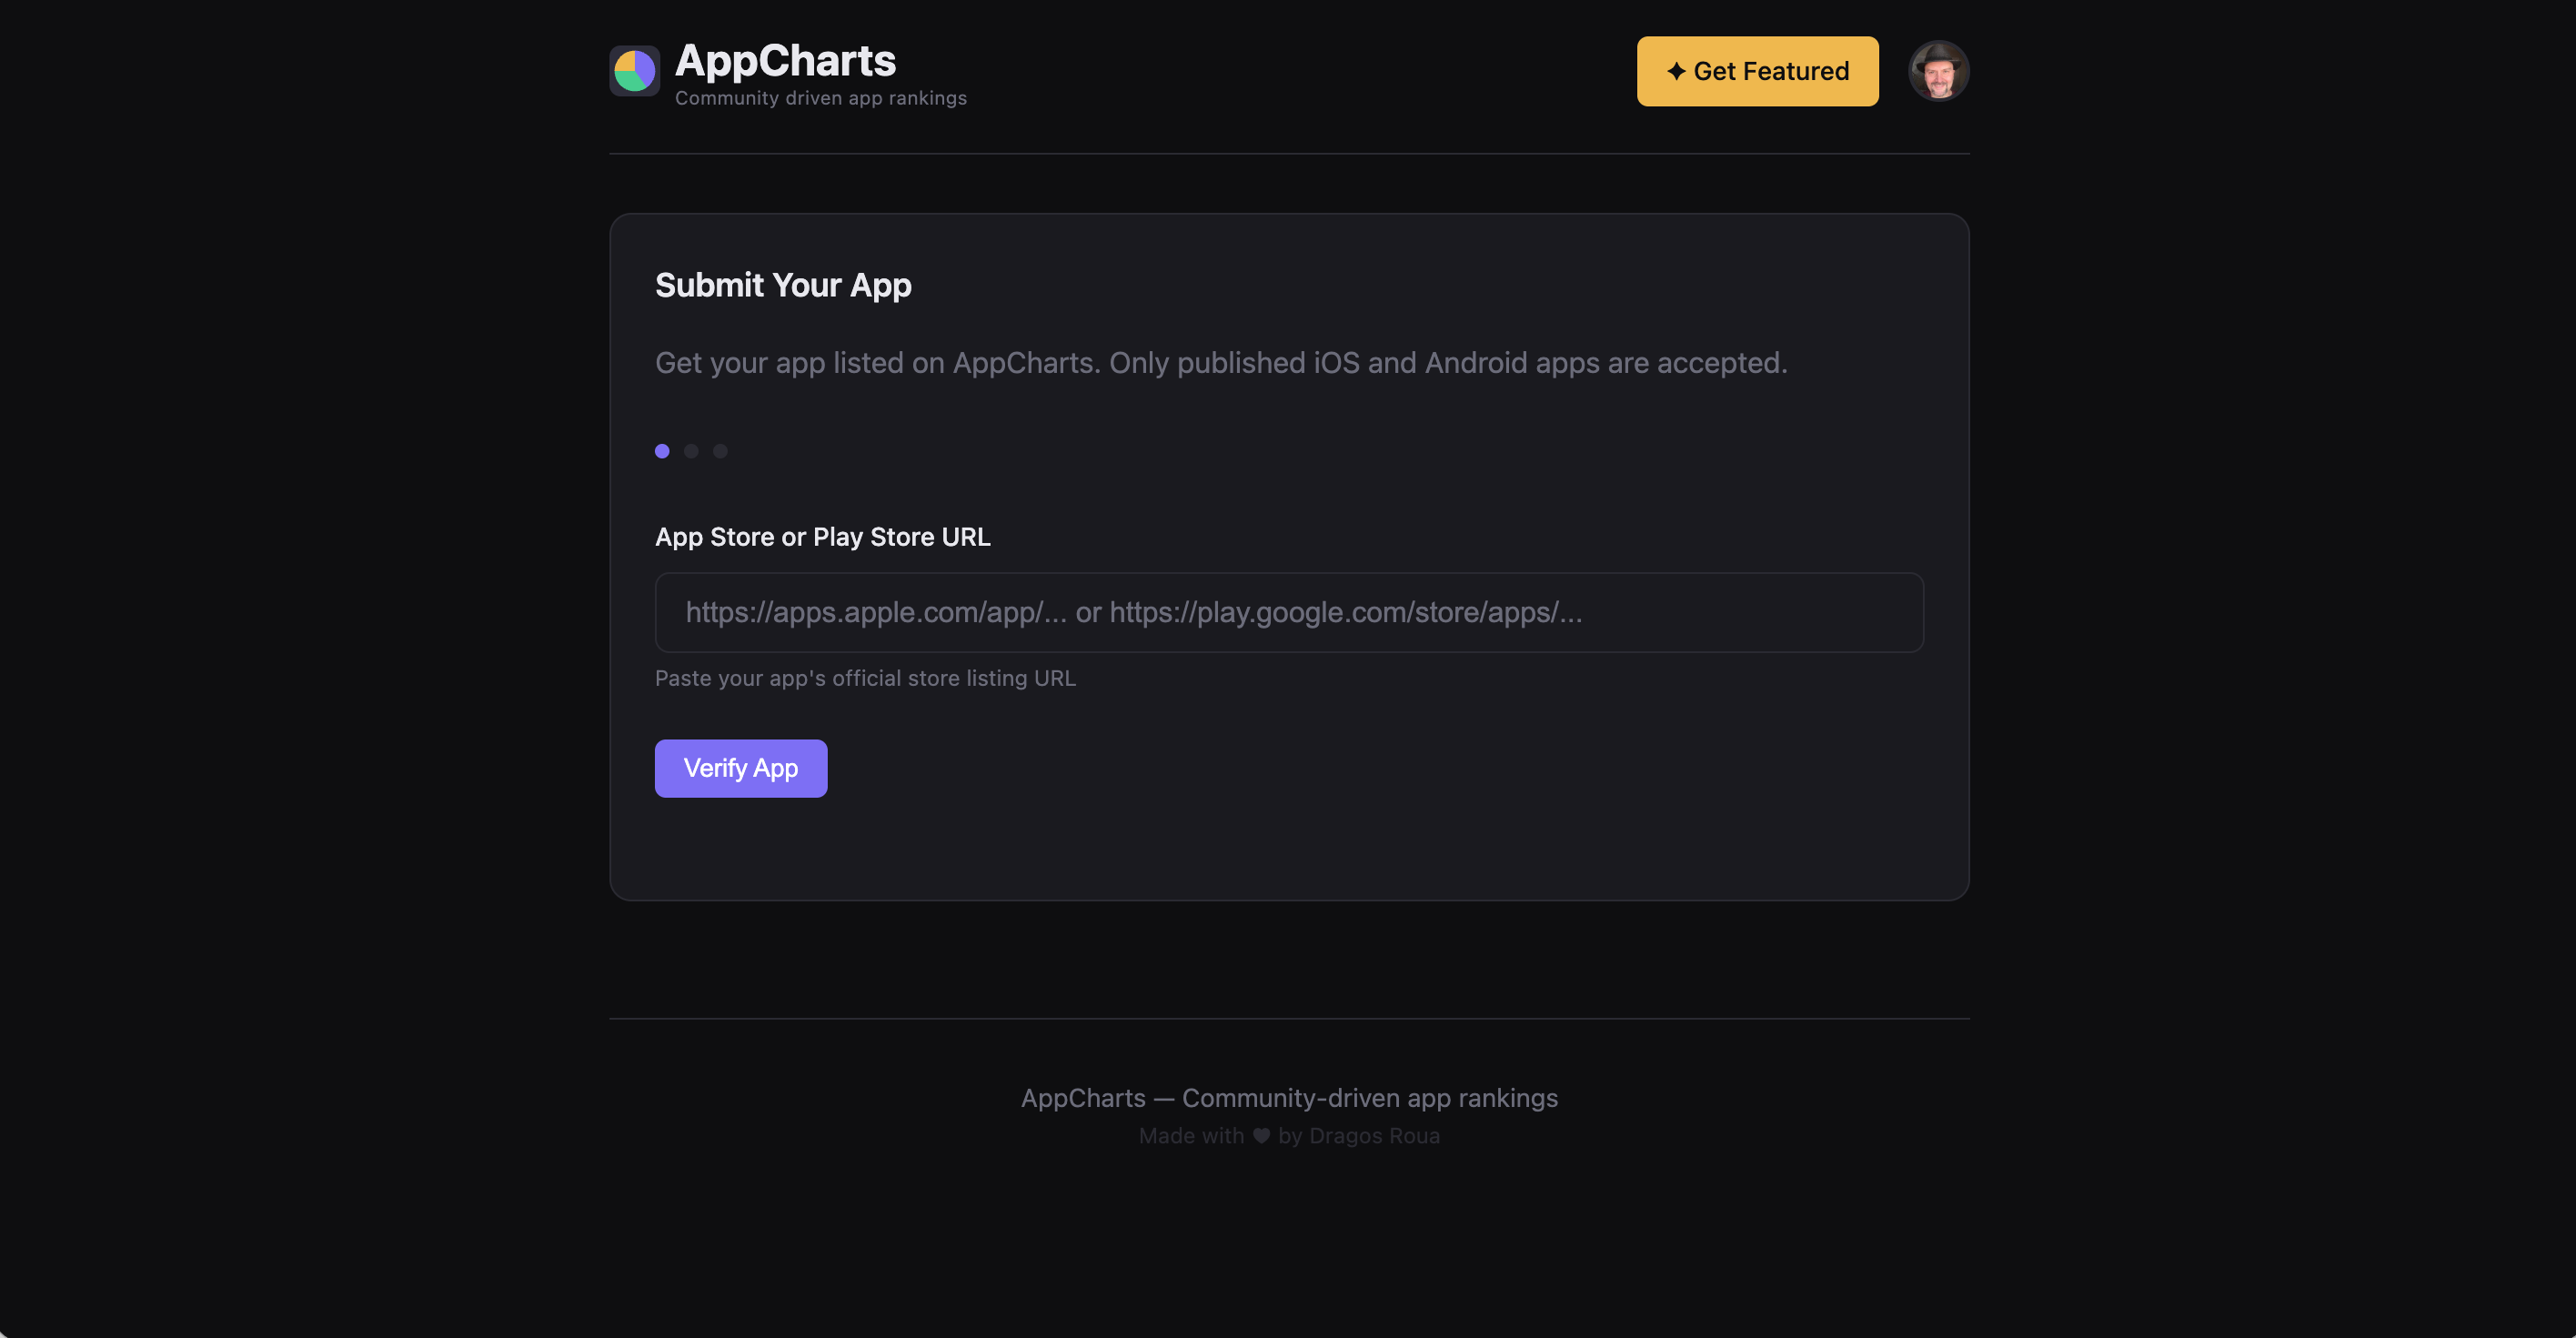Click the first purple step indicator dot
The width and height of the screenshot is (2576, 1338).
(x=662, y=451)
